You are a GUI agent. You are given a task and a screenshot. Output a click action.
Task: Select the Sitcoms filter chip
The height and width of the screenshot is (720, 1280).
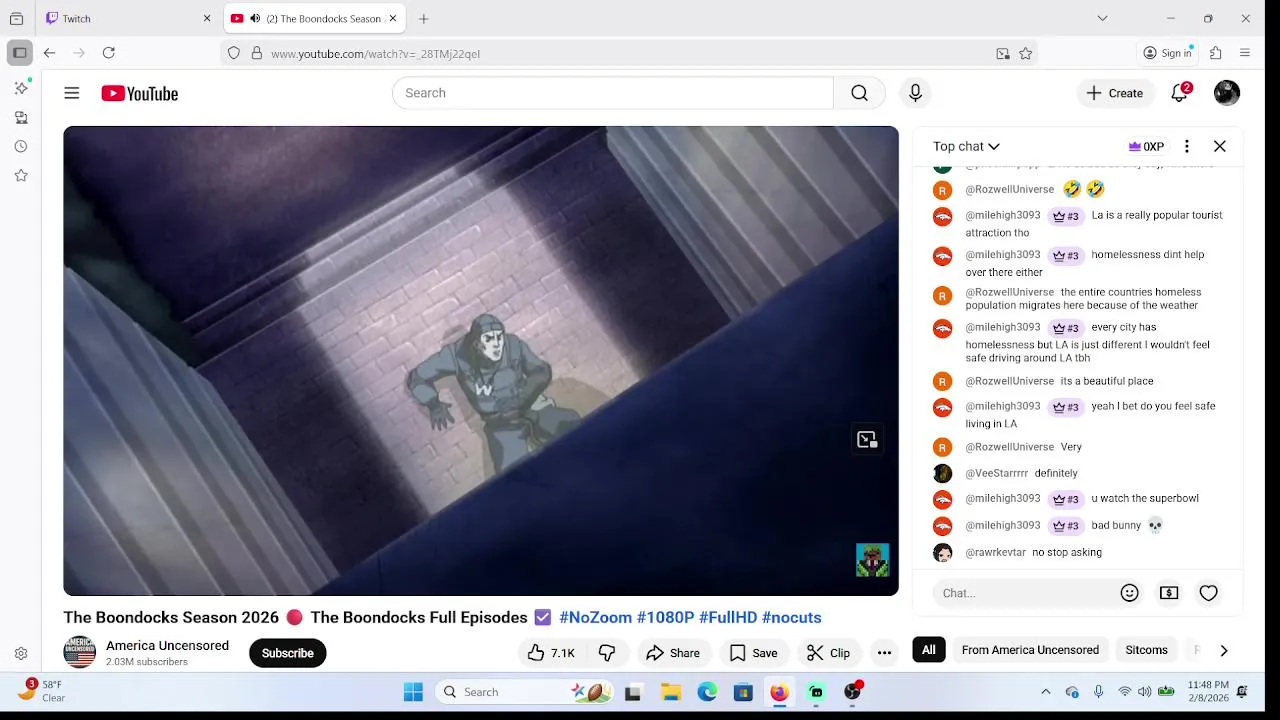pyautogui.click(x=1146, y=650)
